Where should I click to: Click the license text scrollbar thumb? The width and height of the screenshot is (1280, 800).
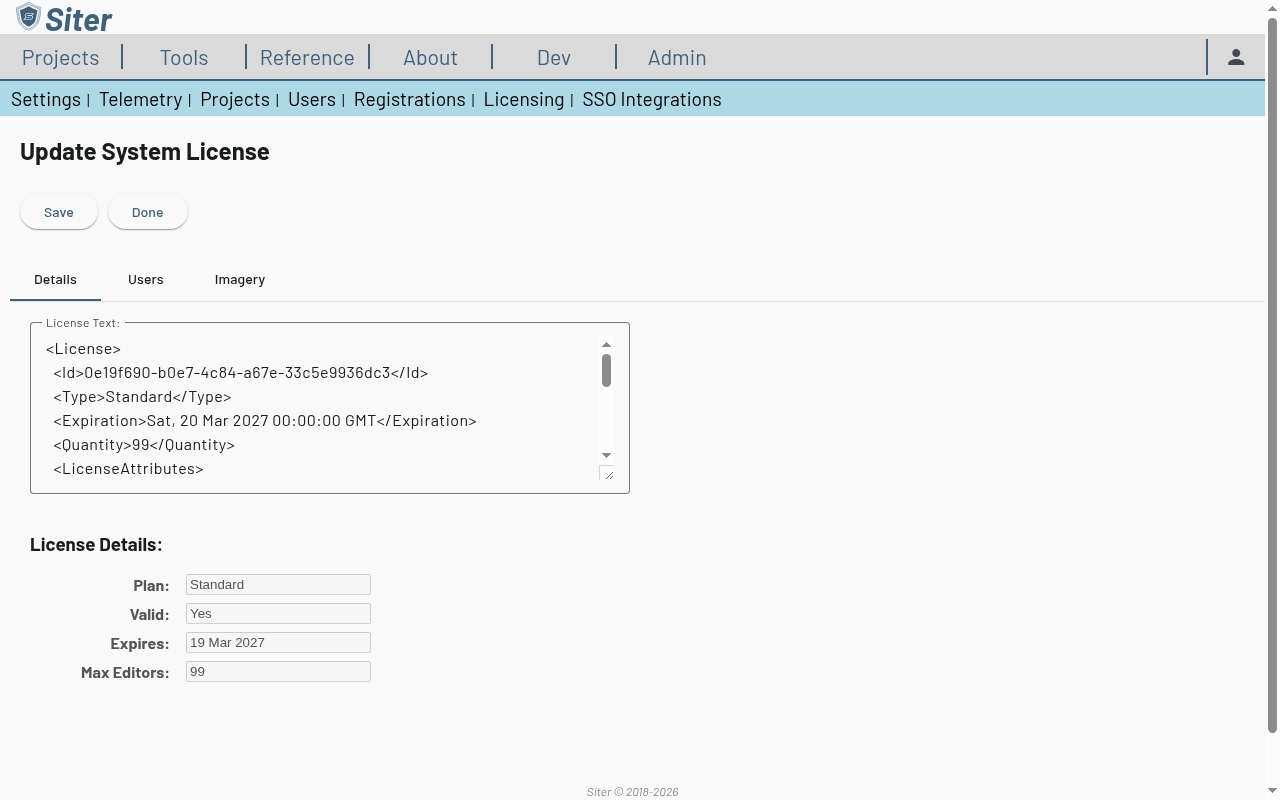coord(606,370)
